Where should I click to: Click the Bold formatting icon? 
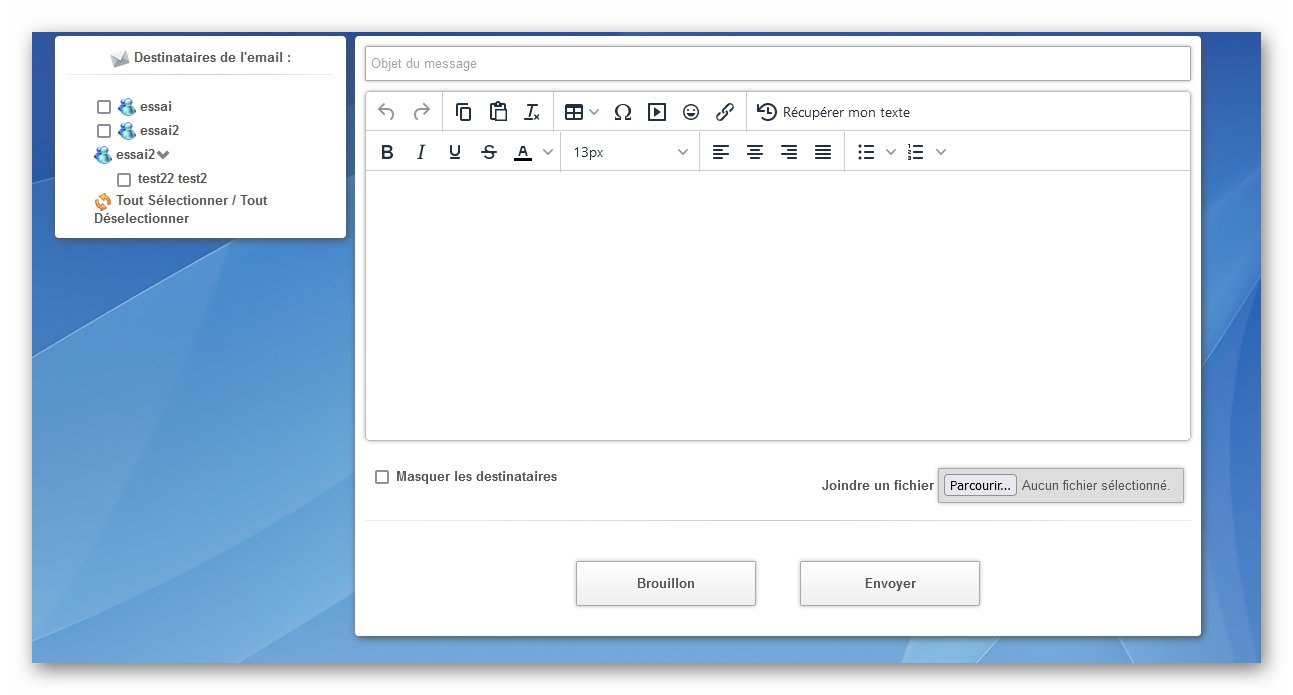coord(388,152)
